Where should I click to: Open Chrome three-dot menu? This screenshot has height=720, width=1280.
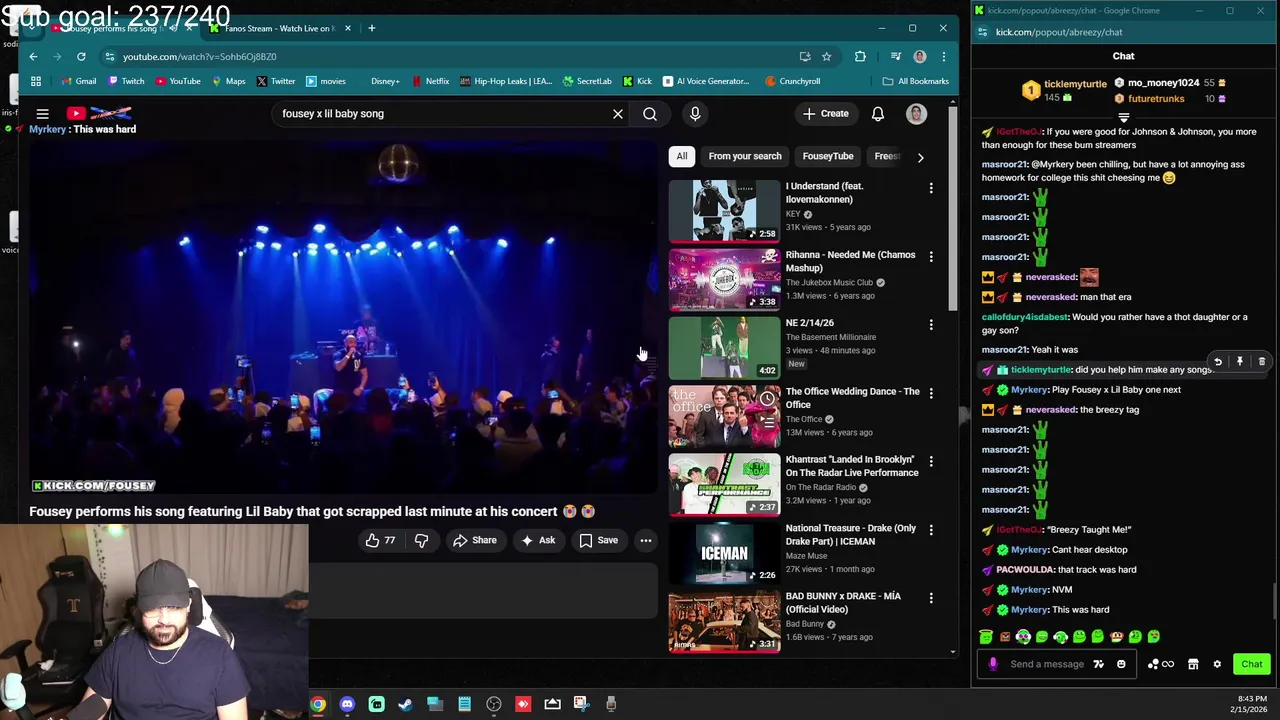[x=943, y=57]
